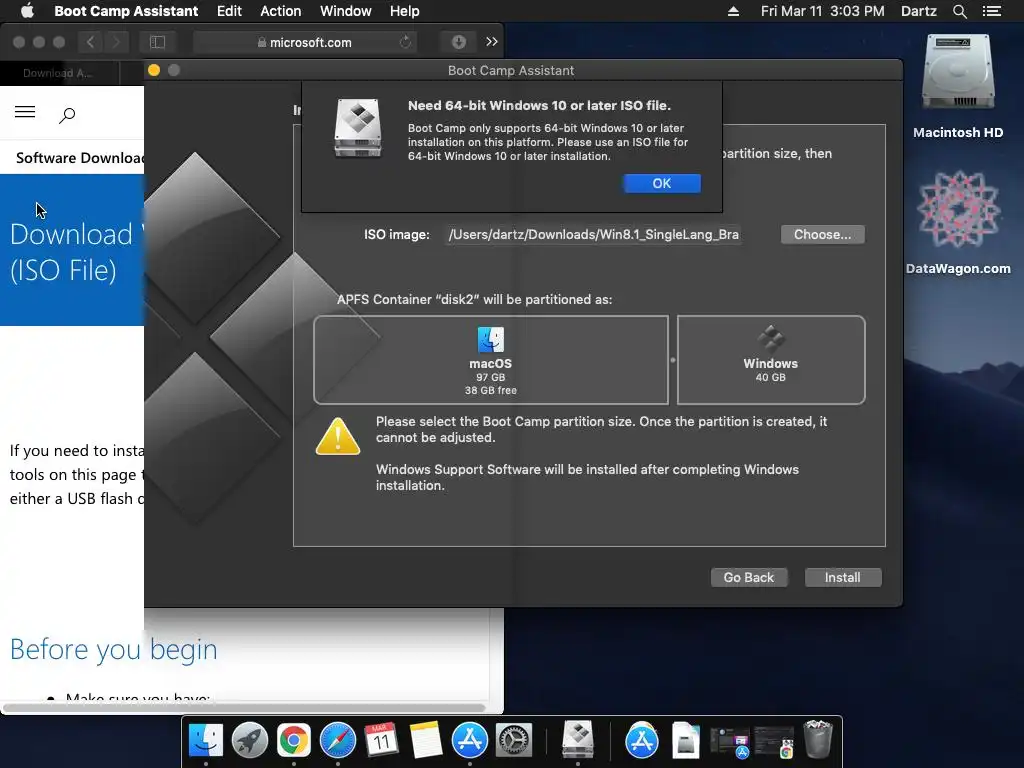This screenshot has height=768, width=1024.
Task: Open hamburger menu on Microsoft page
Action: coord(25,112)
